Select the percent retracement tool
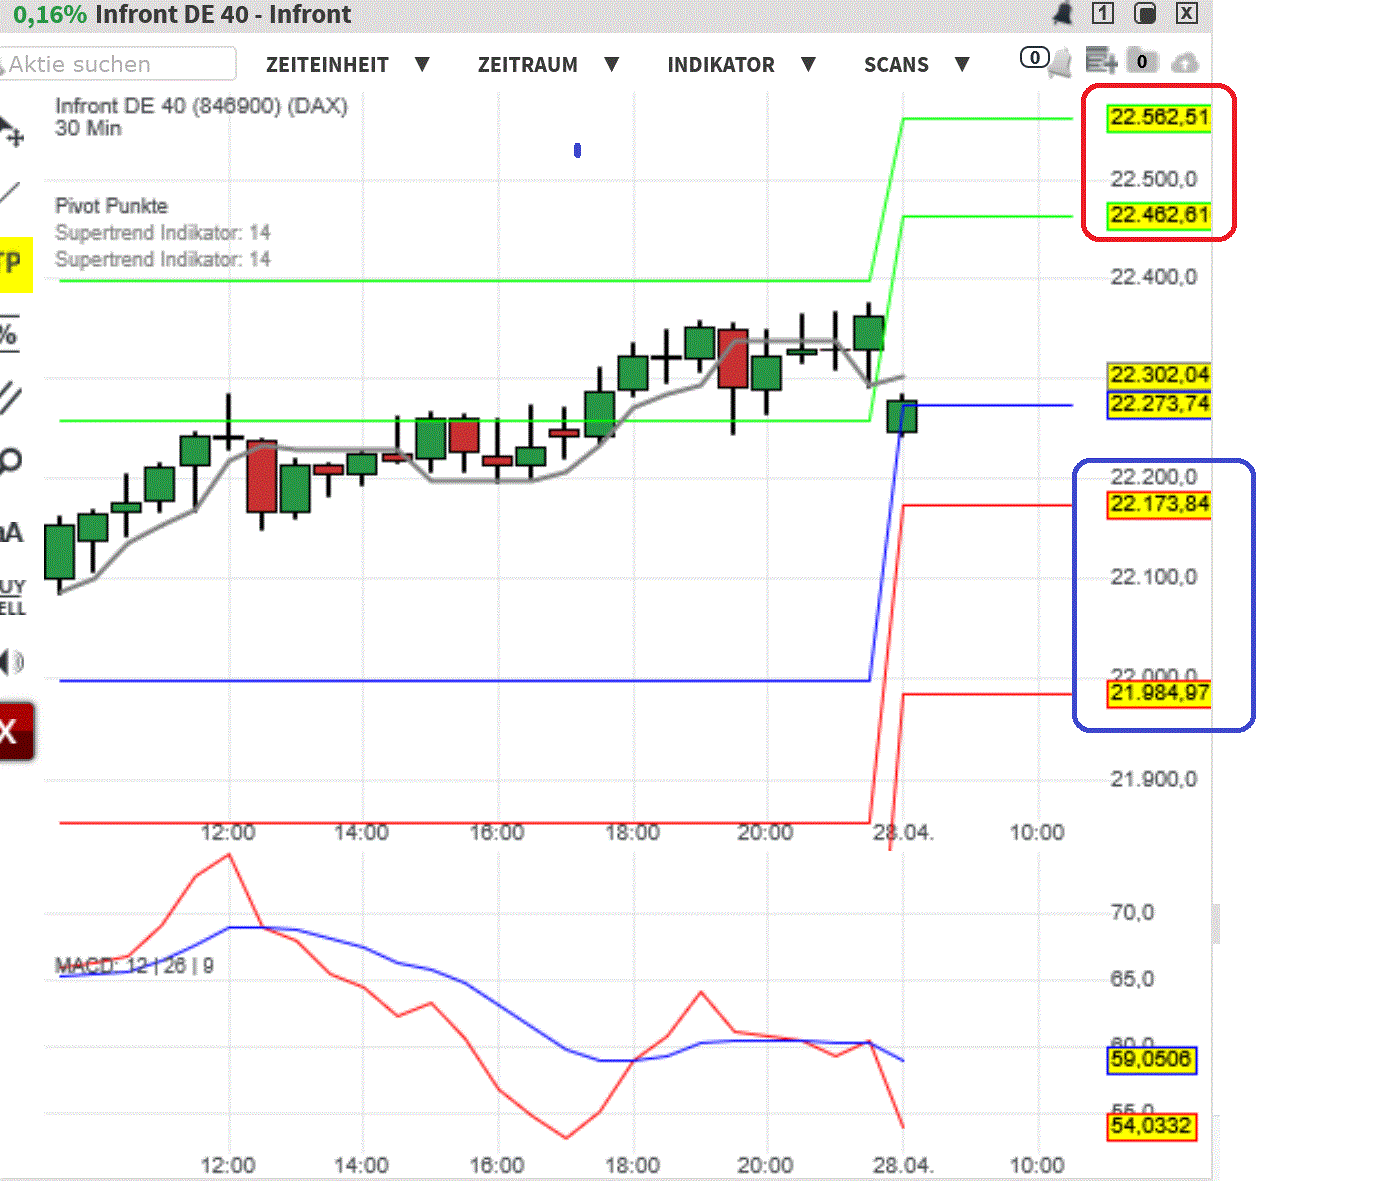Screen dimensions: 1399x1197 [x=9, y=334]
